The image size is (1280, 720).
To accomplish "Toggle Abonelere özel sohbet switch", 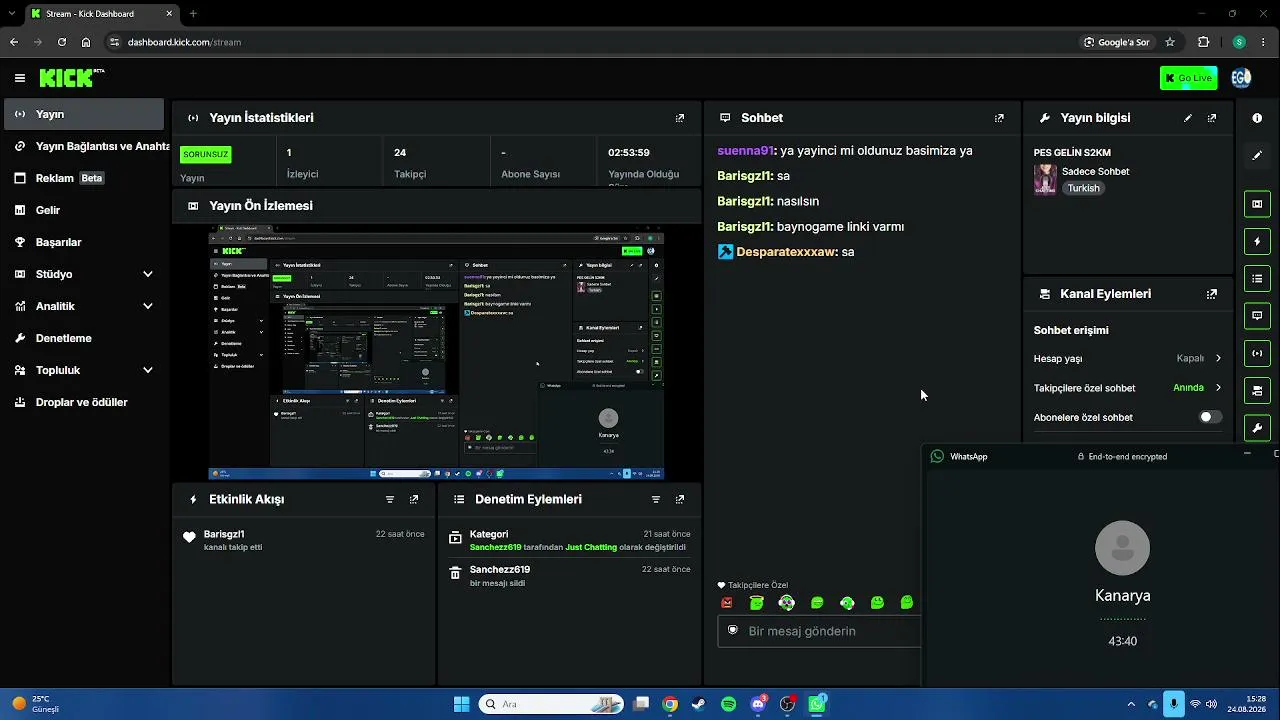I will pyautogui.click(x=1210, y=417).
